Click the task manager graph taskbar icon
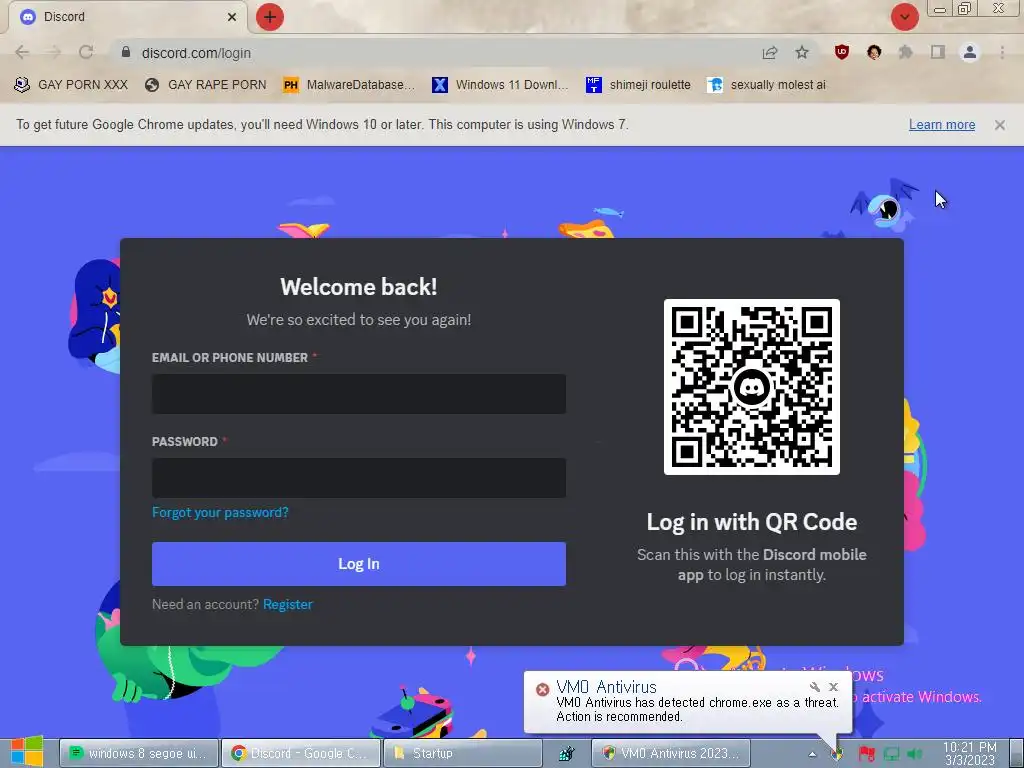 pyautogui.click(x=566, y=754)
